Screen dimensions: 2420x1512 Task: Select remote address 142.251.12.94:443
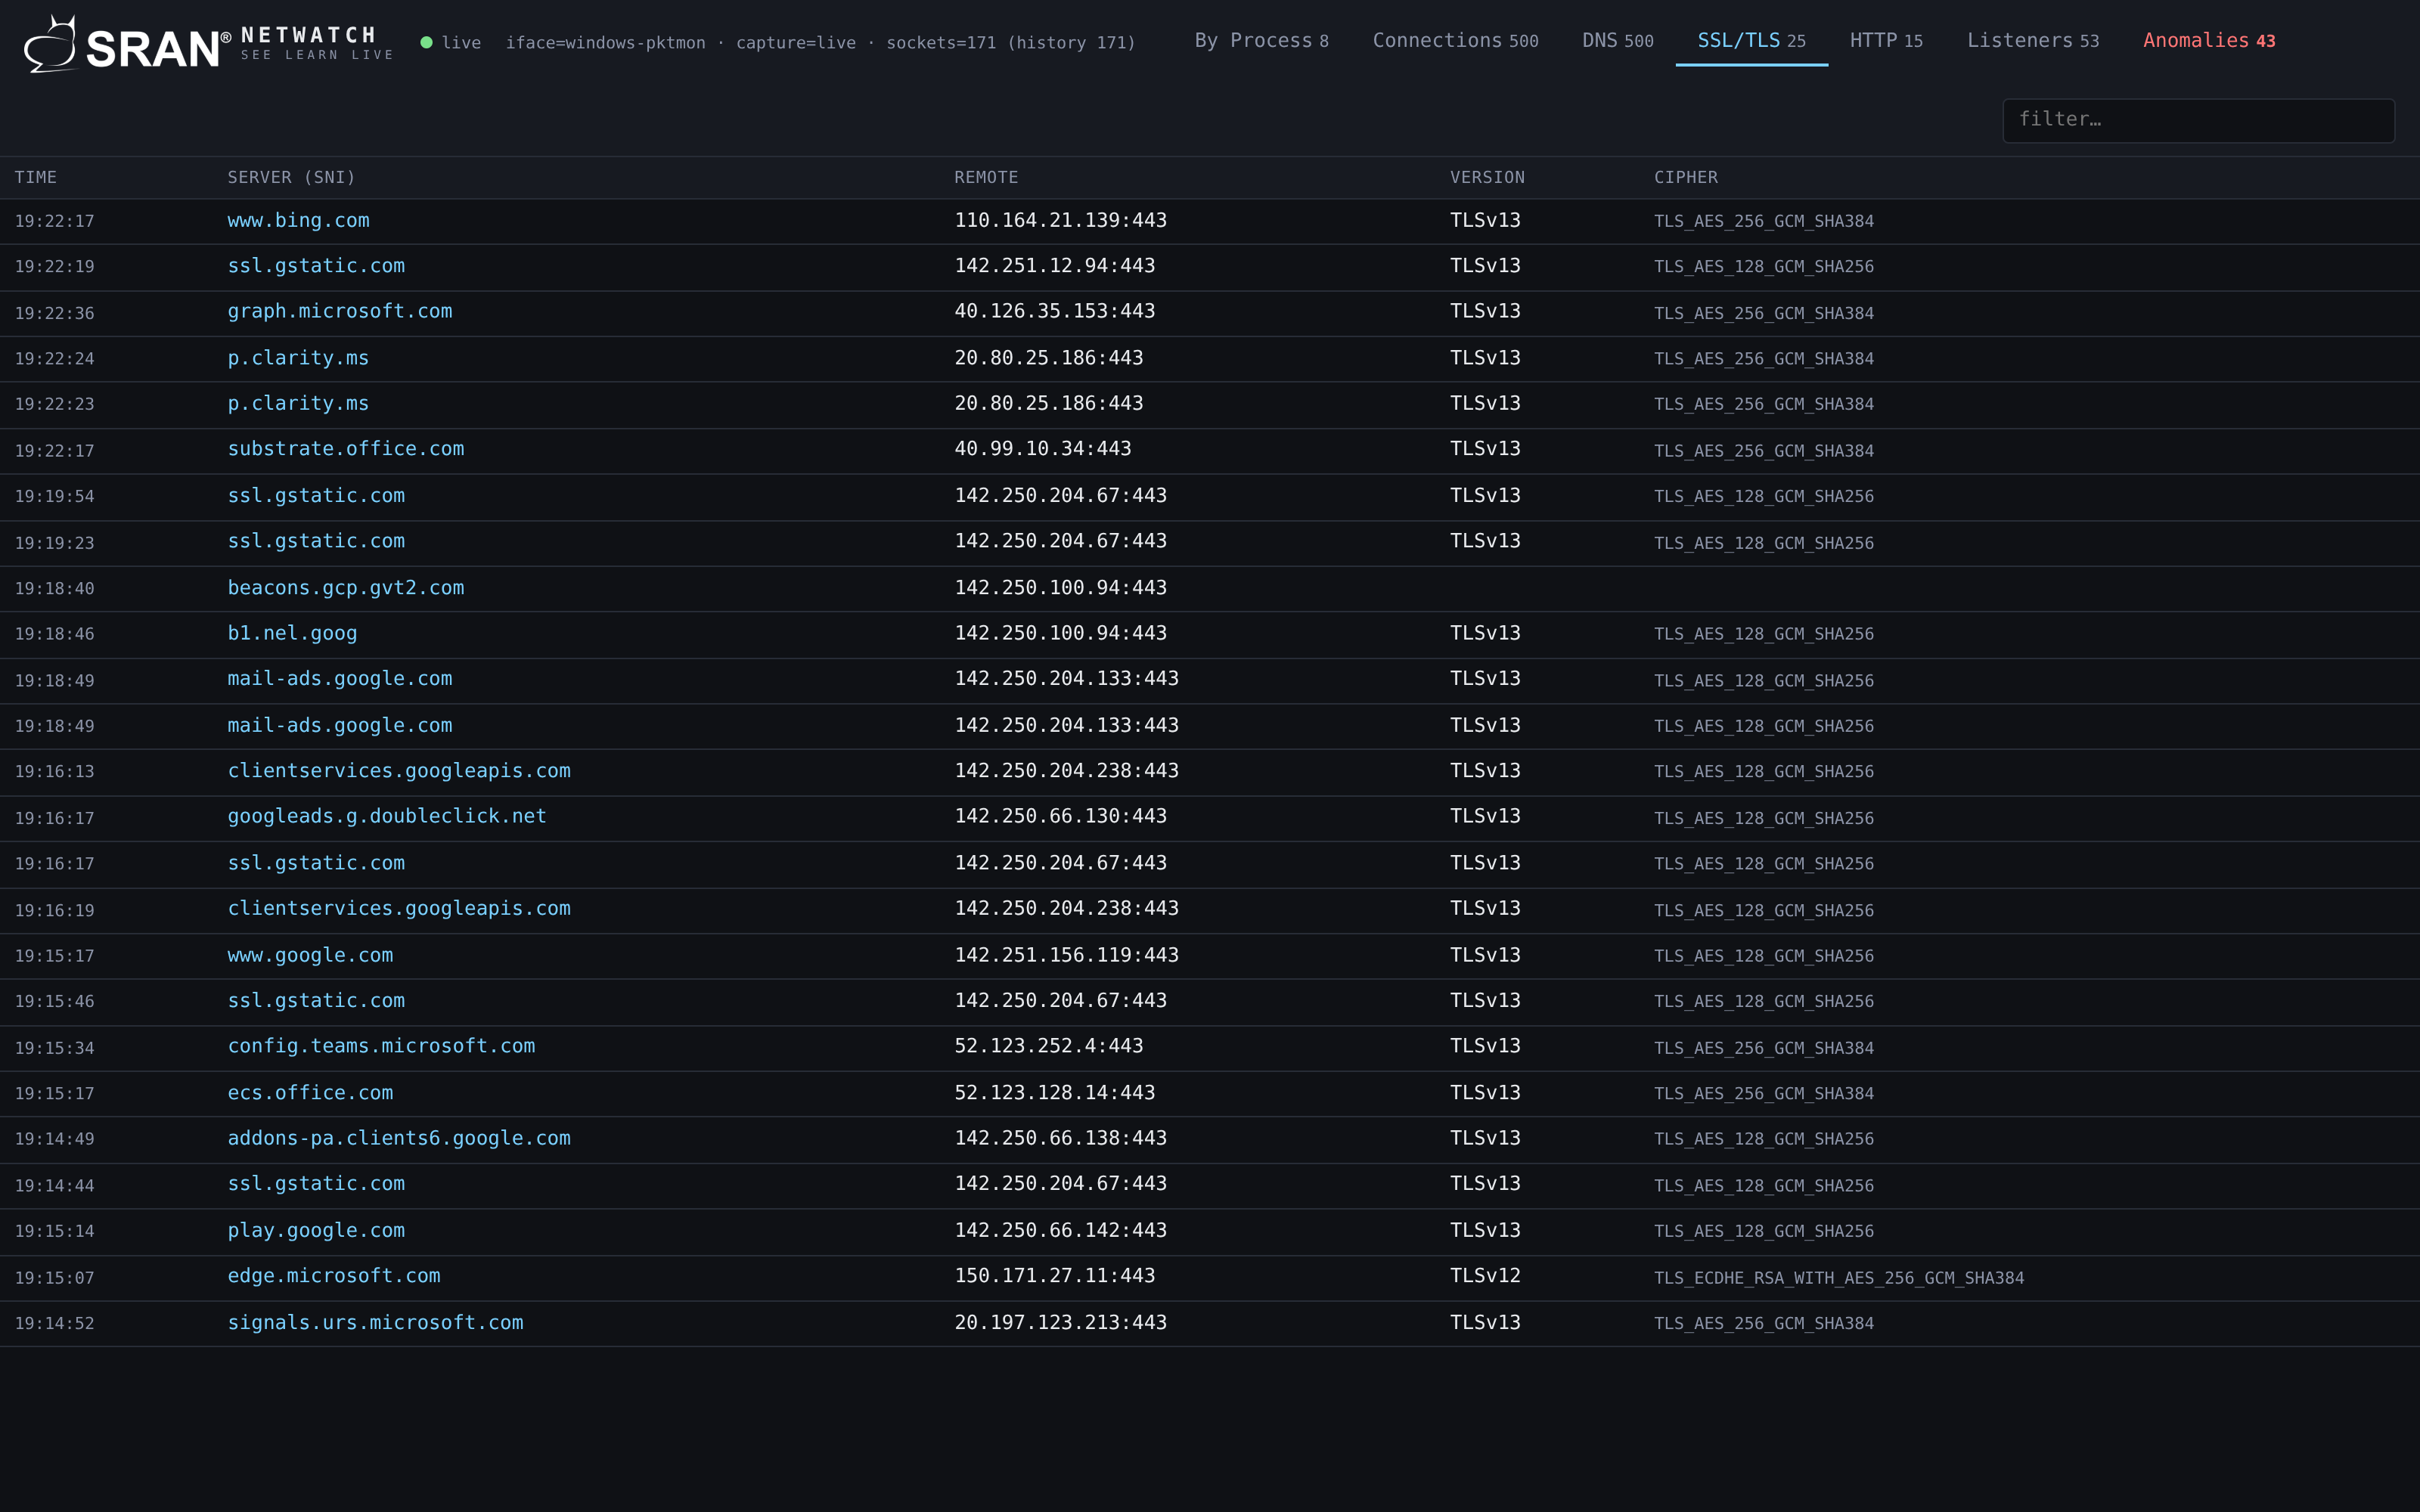pyautogui.click(x=1055, y=267)
